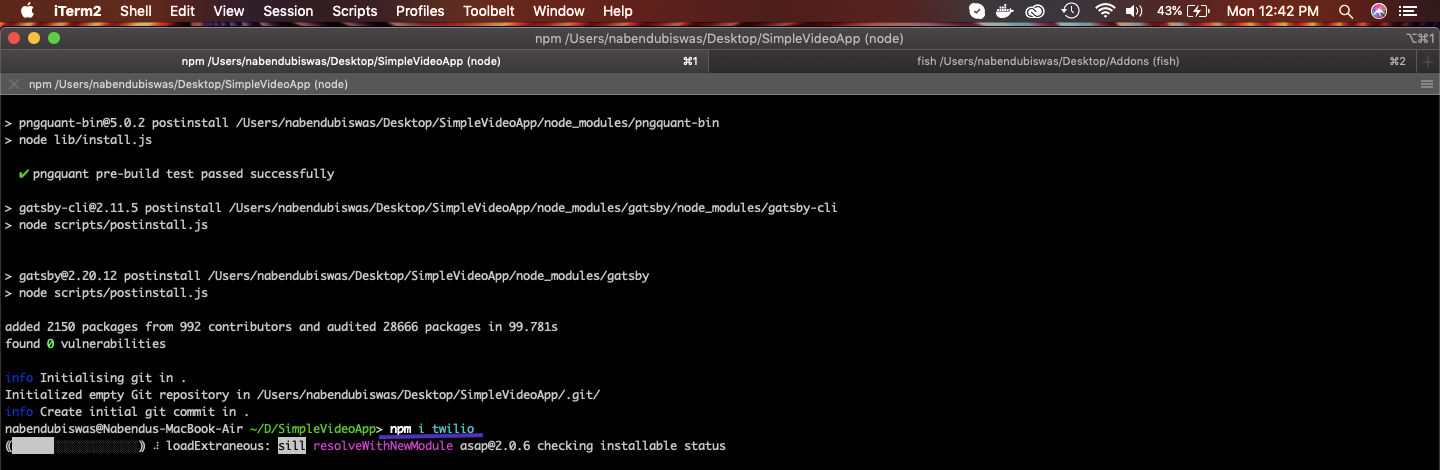Open the pane hamburger menu icon
Screen dimensions: 1440x470
click(x=1427, y=85)
